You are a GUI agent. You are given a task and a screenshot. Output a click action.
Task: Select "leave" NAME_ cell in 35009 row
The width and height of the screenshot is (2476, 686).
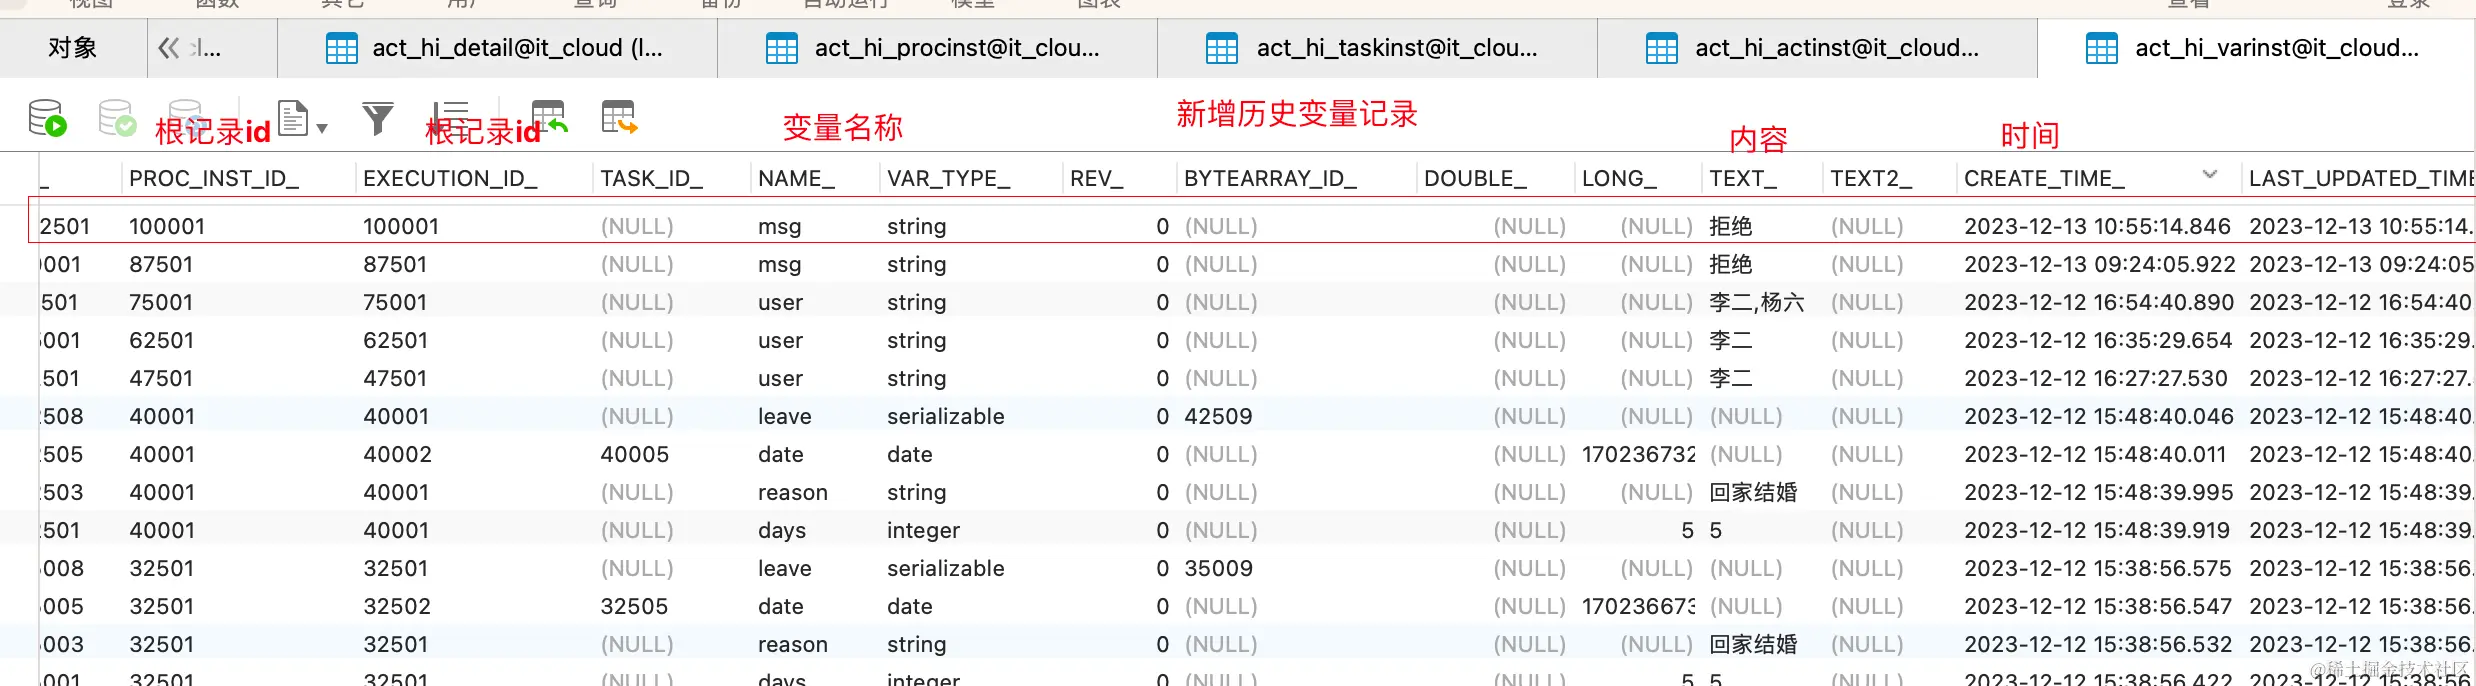click(784, 569)
